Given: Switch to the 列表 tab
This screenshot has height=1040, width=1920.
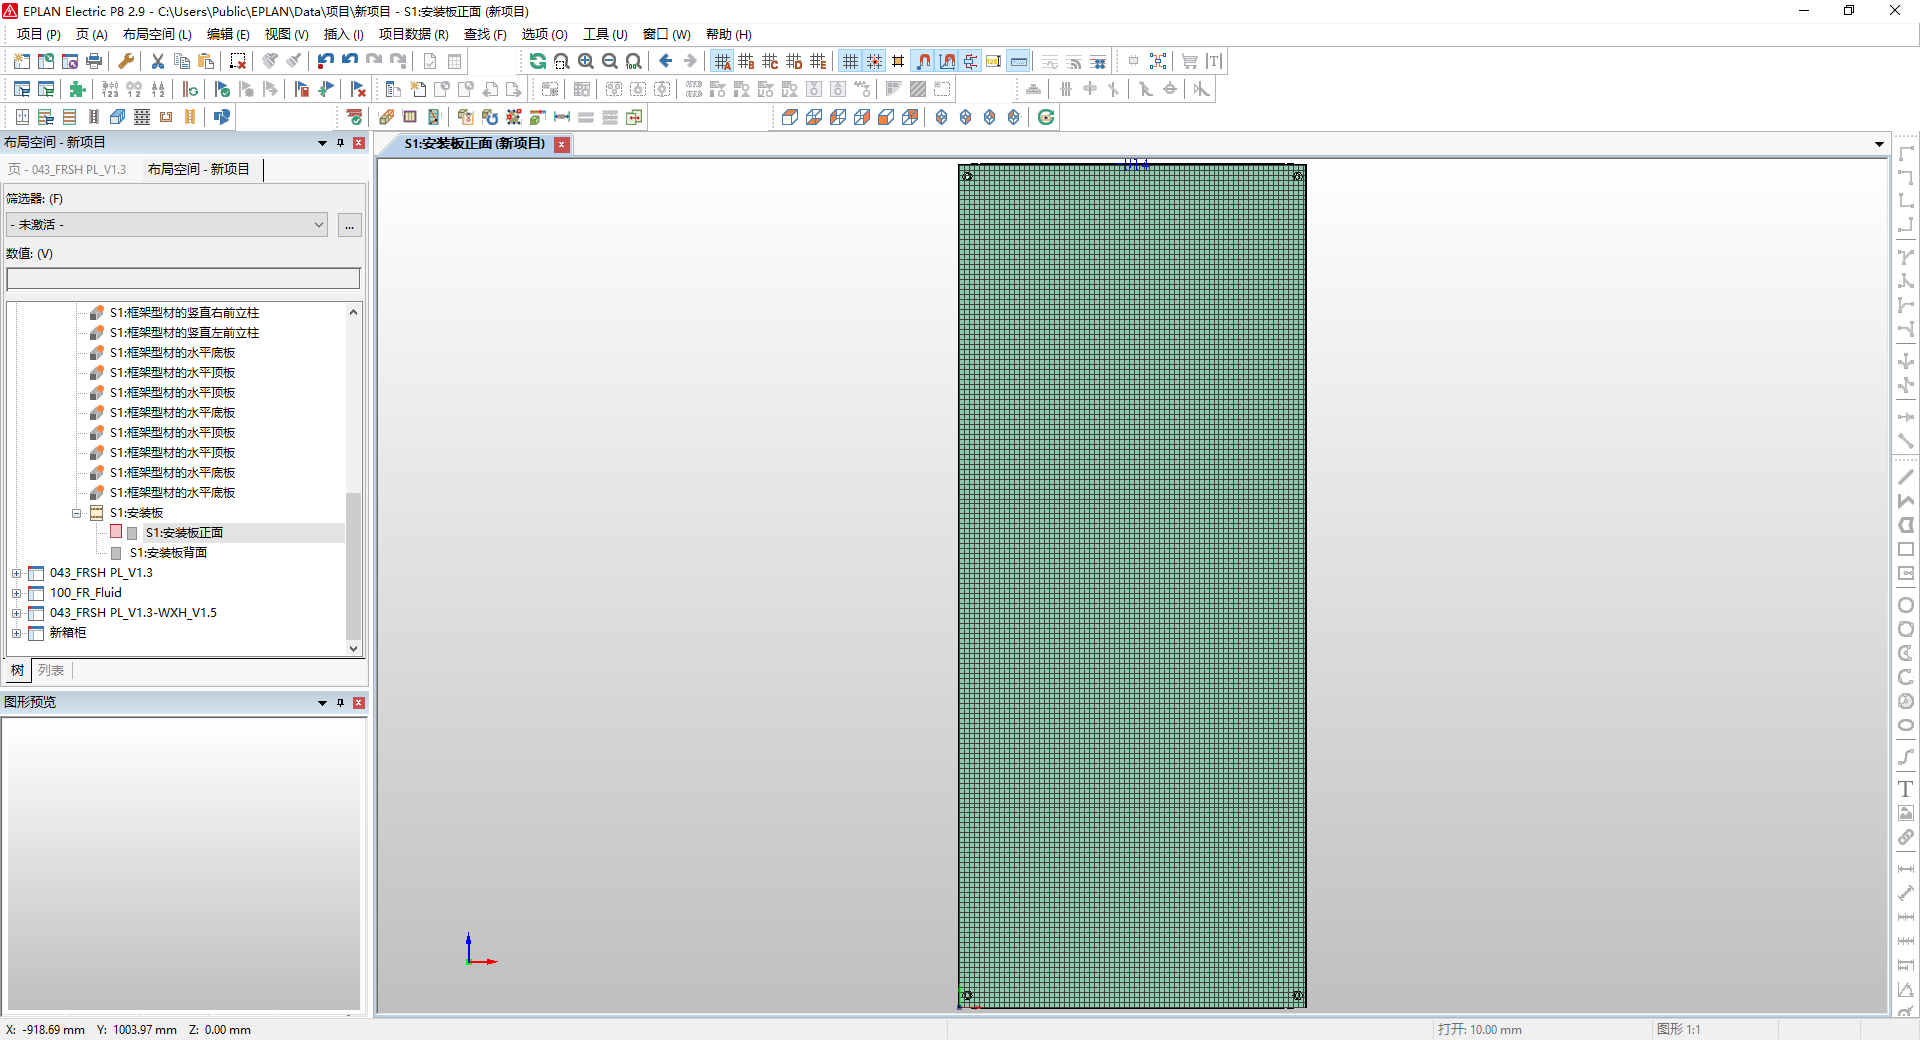Looking at the screenshot, I should 51,671.
